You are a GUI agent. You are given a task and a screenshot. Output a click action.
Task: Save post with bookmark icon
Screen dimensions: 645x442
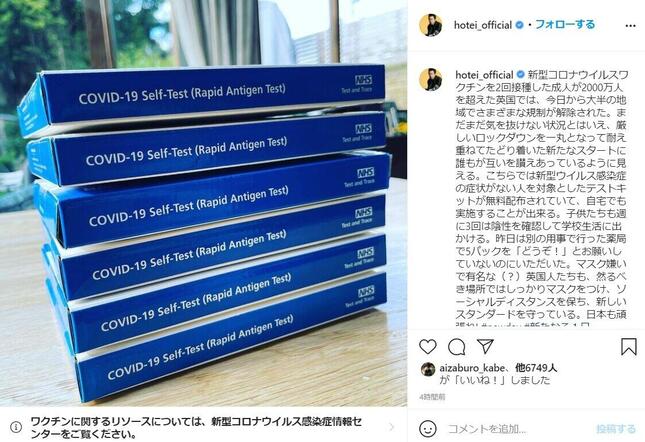pyautogui.click(x=628, y=346)
